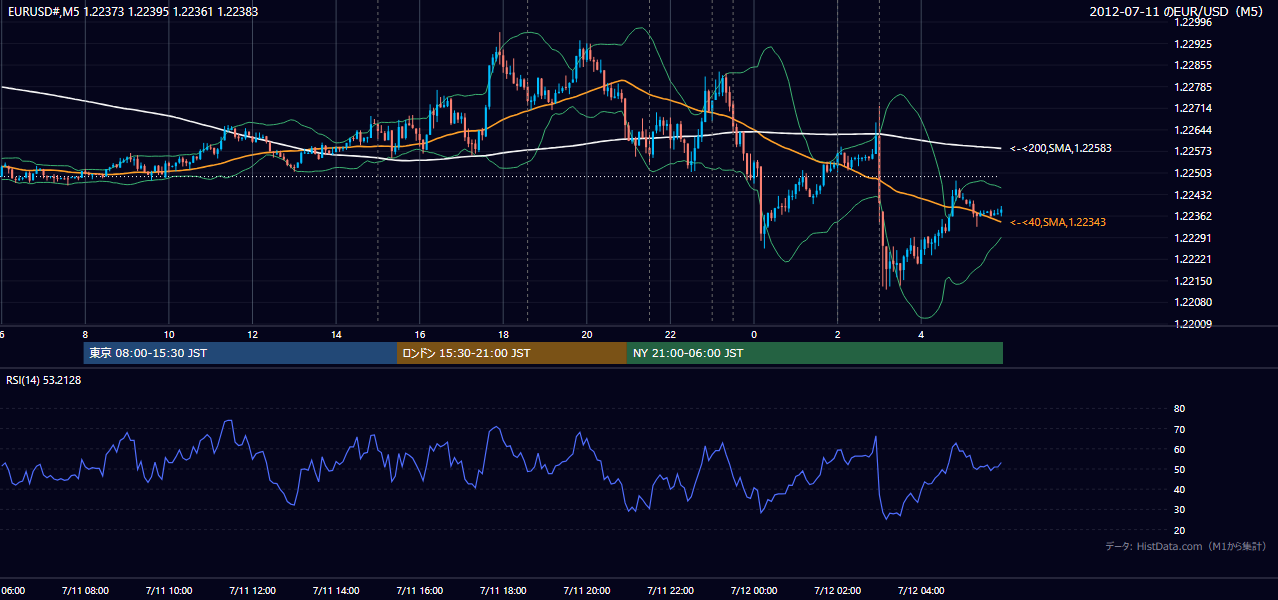Screen dimensions: 1278x600
Task: Click price axis value 1.22855
Action: (x=1192, y=66)
